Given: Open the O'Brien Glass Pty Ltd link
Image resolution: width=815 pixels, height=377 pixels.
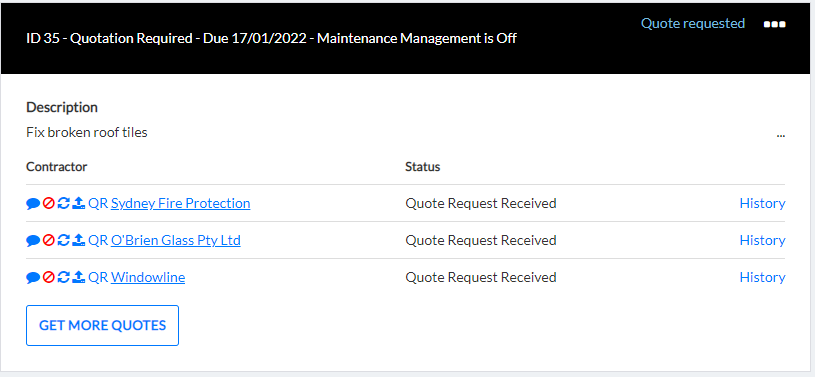Looking at the screenshot, I should coord(176,240).
